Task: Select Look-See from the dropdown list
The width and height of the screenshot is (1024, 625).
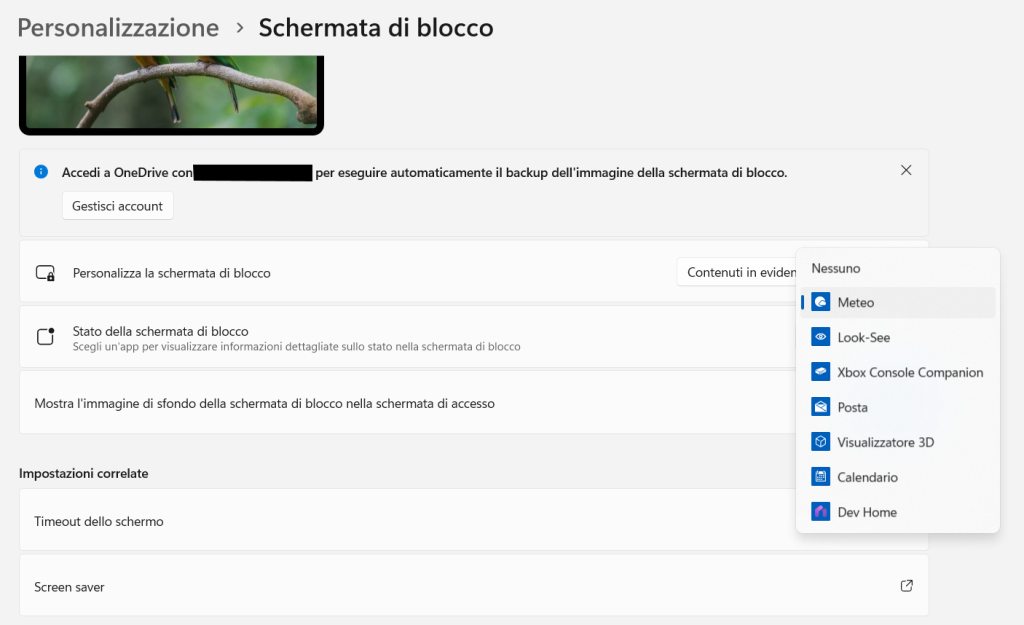Action: (x=864, y=337)
